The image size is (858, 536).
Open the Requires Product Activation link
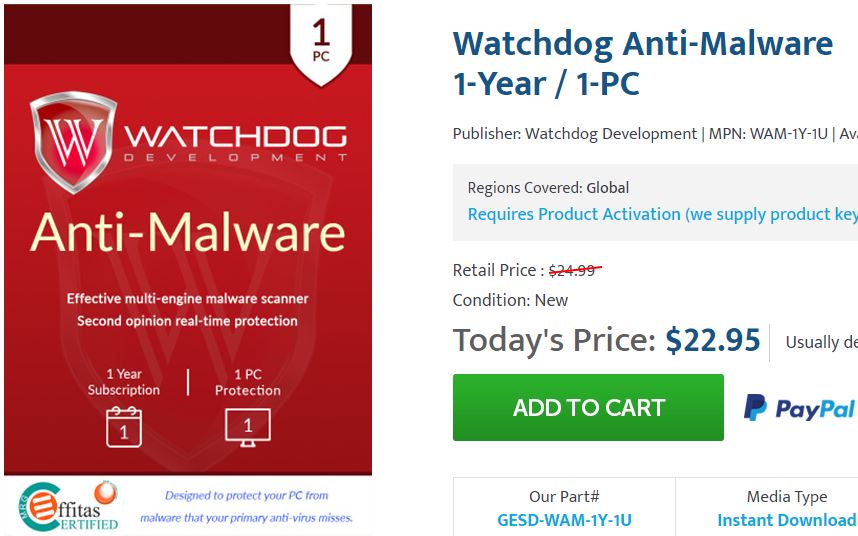coord(662,214)
